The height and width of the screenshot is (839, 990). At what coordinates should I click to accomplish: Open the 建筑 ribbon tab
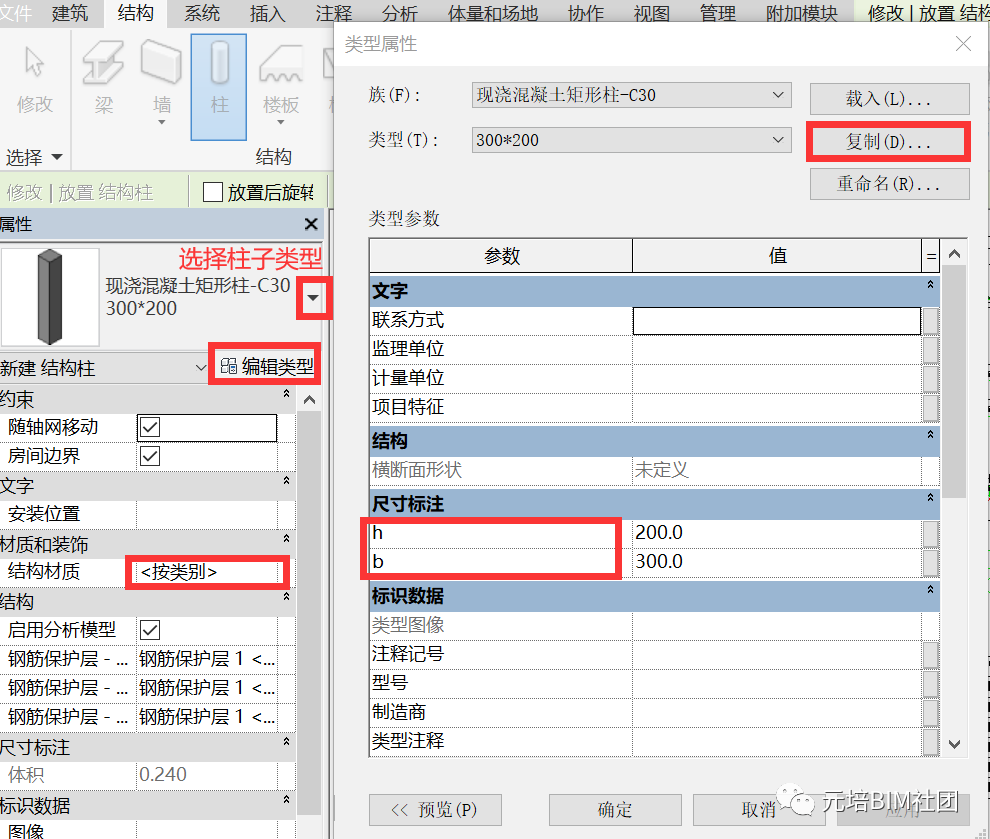(70, 13)
